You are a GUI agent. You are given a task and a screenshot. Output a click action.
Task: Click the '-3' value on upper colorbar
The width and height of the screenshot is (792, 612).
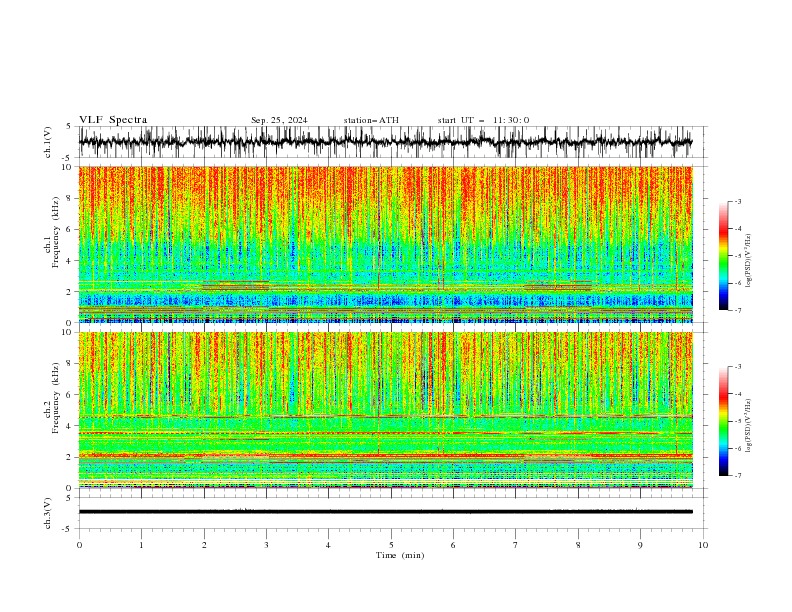click(738, 201)
